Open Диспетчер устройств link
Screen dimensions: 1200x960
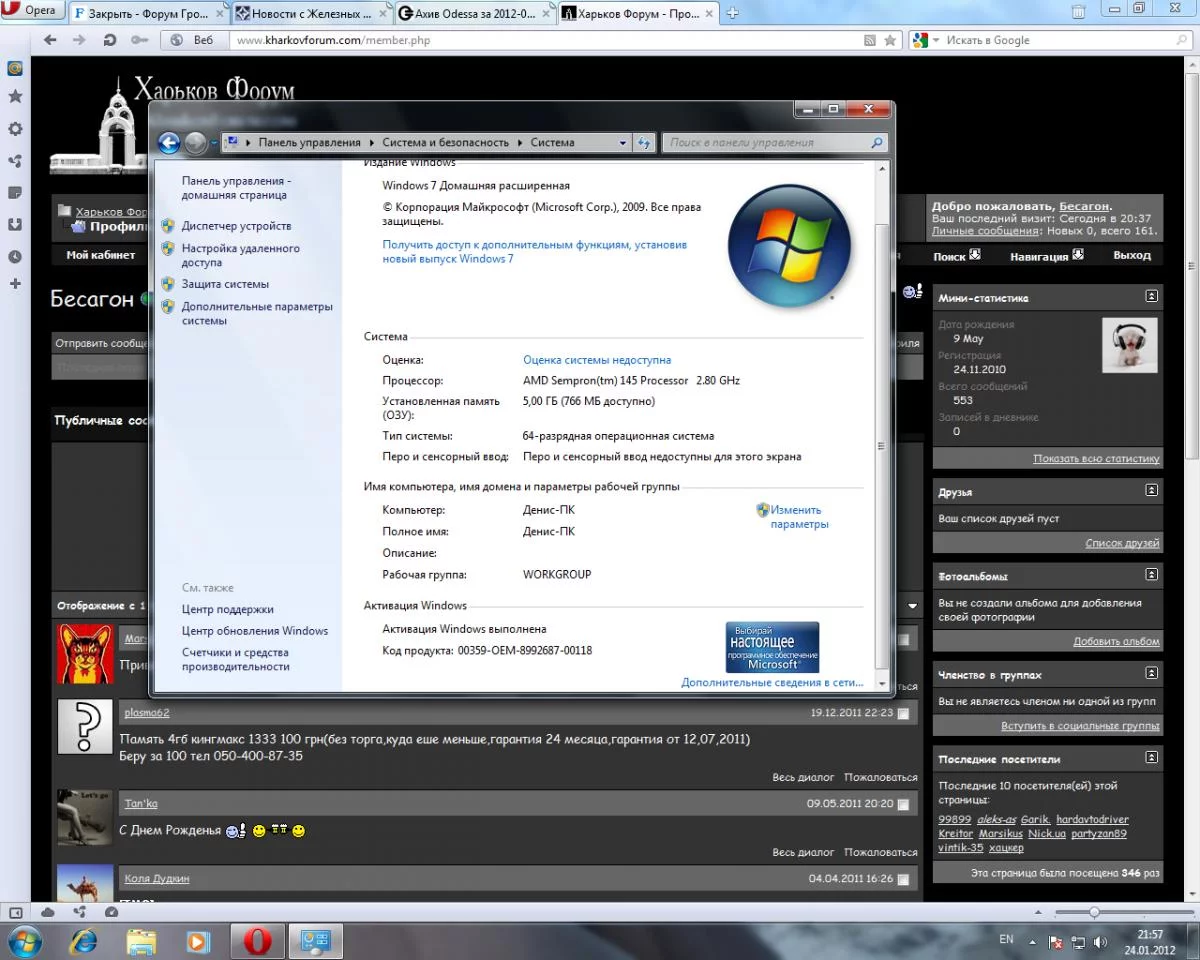[236, 226]
